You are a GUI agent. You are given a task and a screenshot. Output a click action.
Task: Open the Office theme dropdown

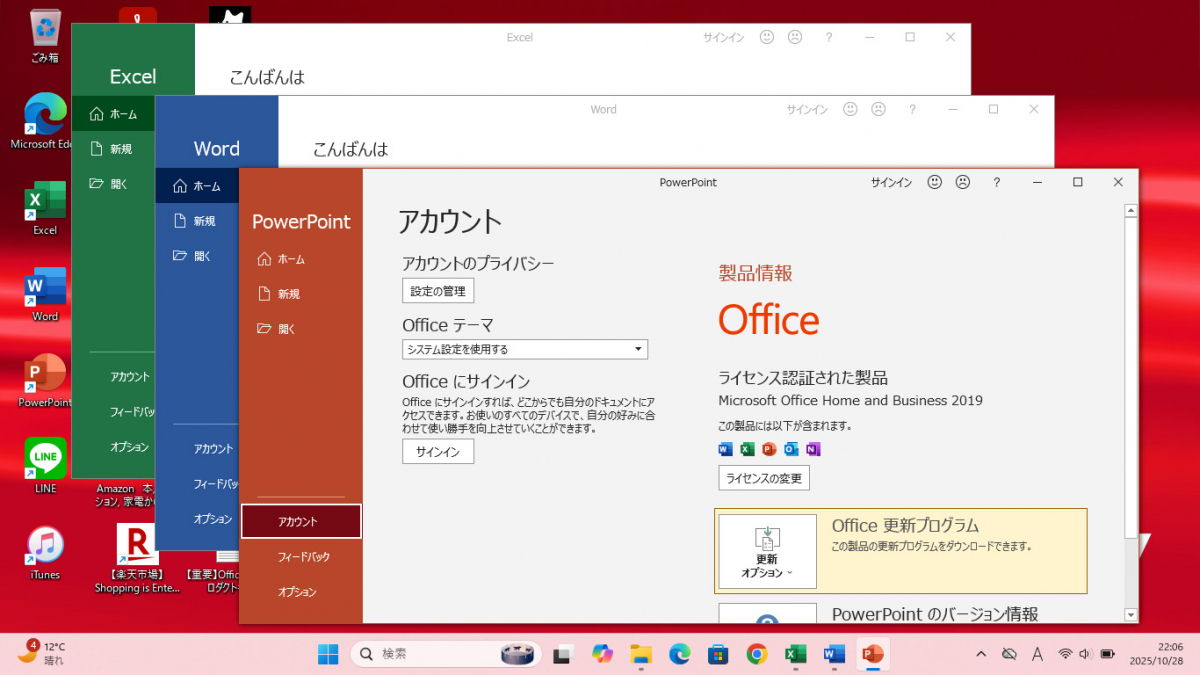pyautogui.click(x=637, y=349)
